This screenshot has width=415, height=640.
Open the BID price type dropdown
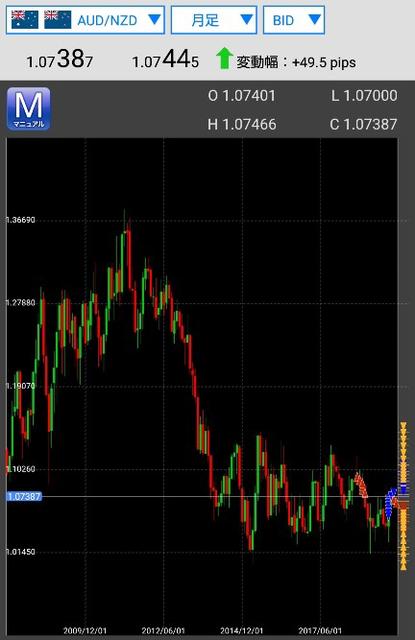294,20
